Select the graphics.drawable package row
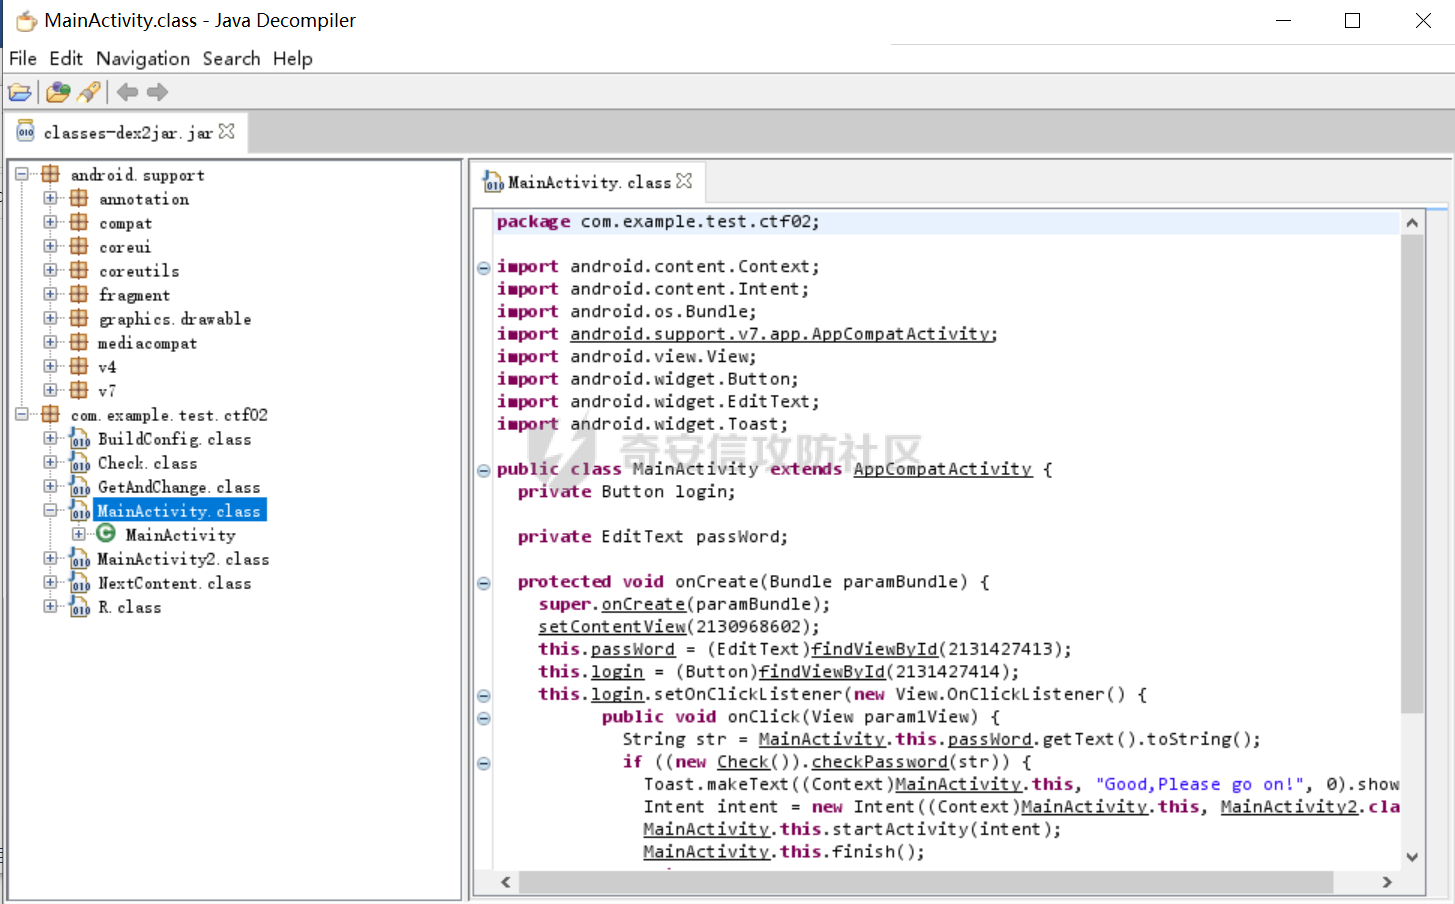Screen dimensions: 1455x904 pos(175,319)
